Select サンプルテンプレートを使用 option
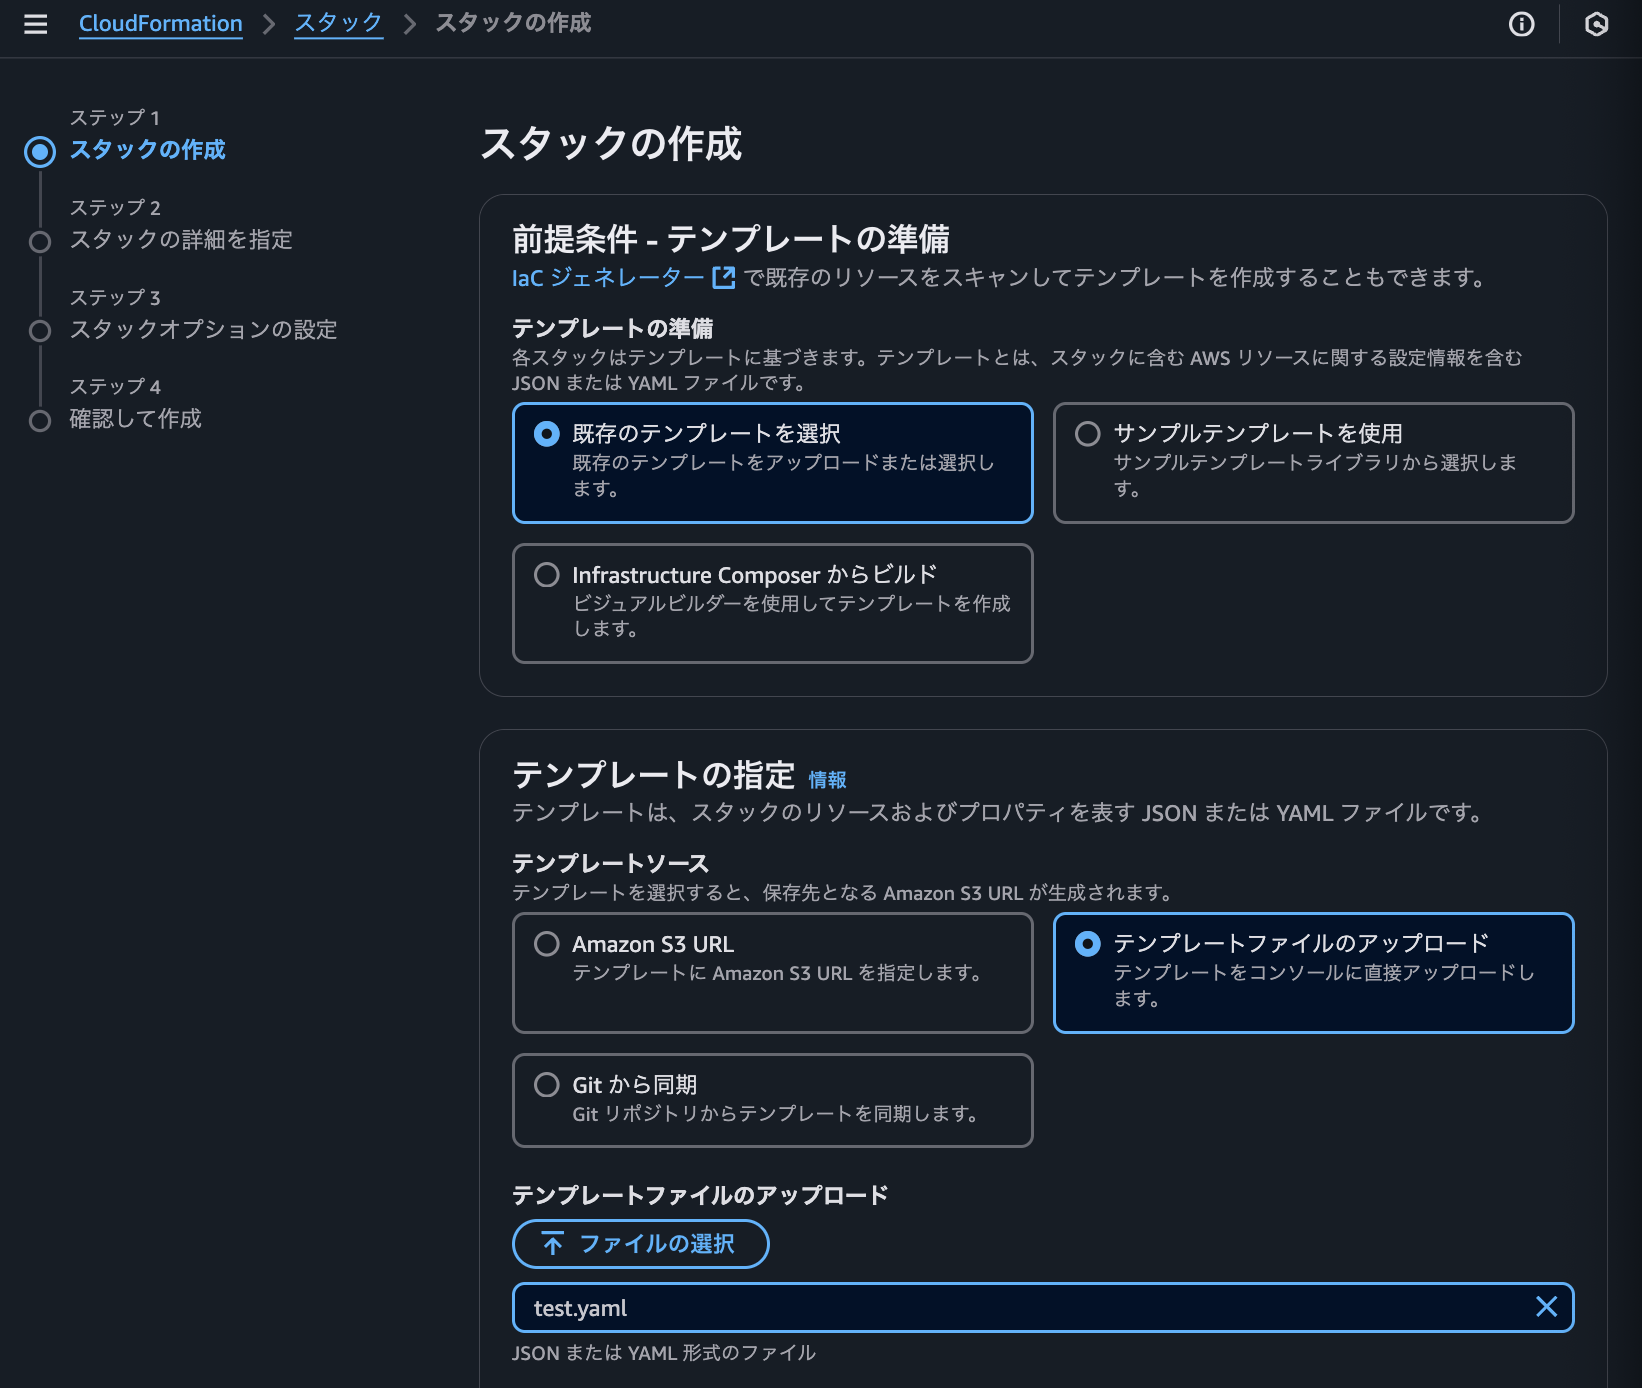The image size is (1642, 1388). (x=1087, y=432)
